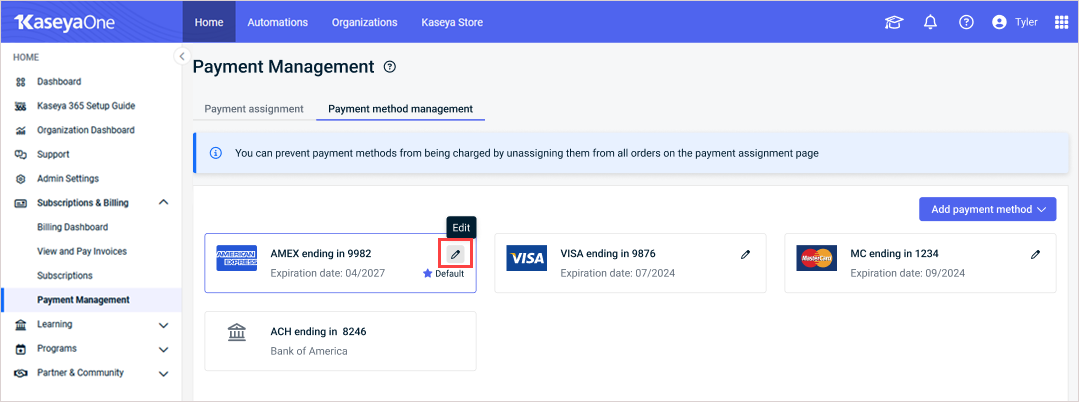This screenshot has width=1079, height=402.
Task: Collapse Subscriptions & Billing section
Action: [x=163, y=202]
